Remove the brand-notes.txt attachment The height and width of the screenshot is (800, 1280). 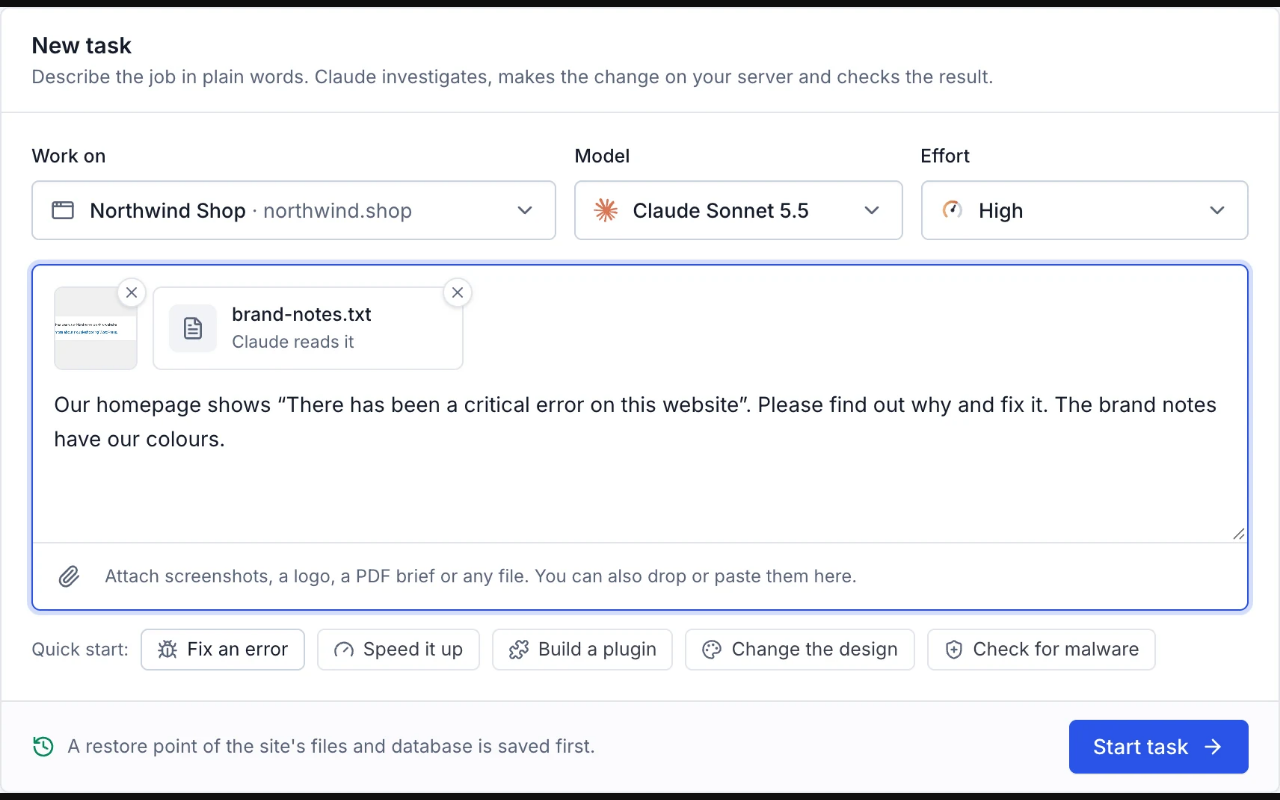tap(457, 293)
